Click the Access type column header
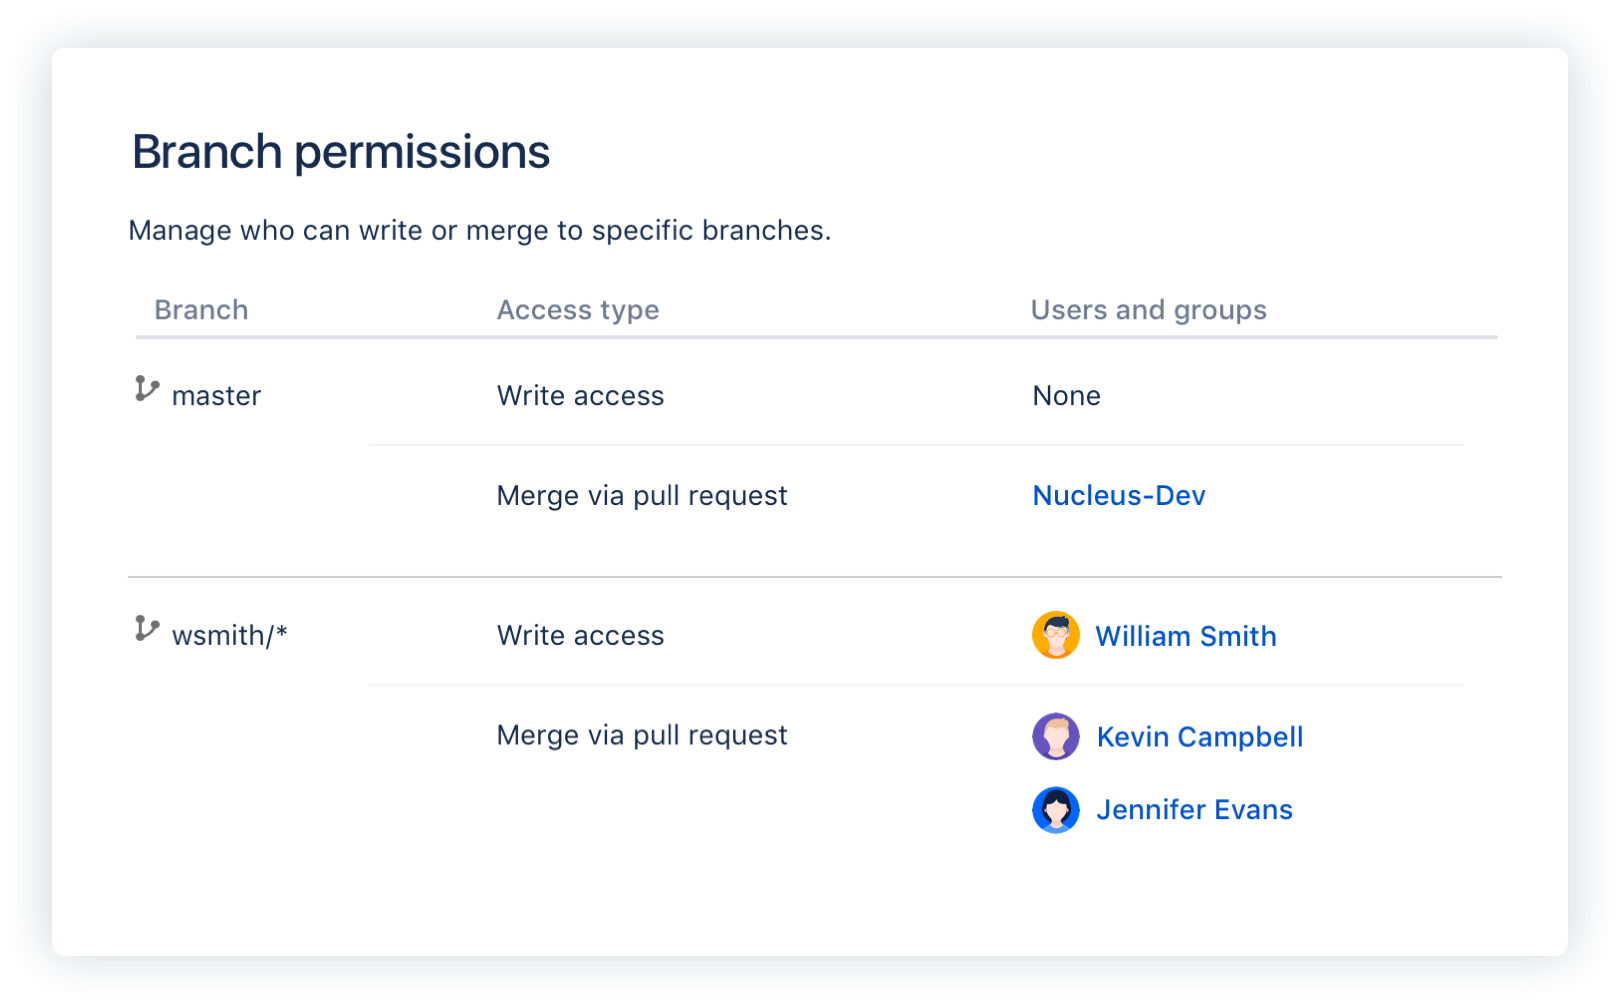Viewport: 1620px width, 1004px height. click(x=578, y=310)
